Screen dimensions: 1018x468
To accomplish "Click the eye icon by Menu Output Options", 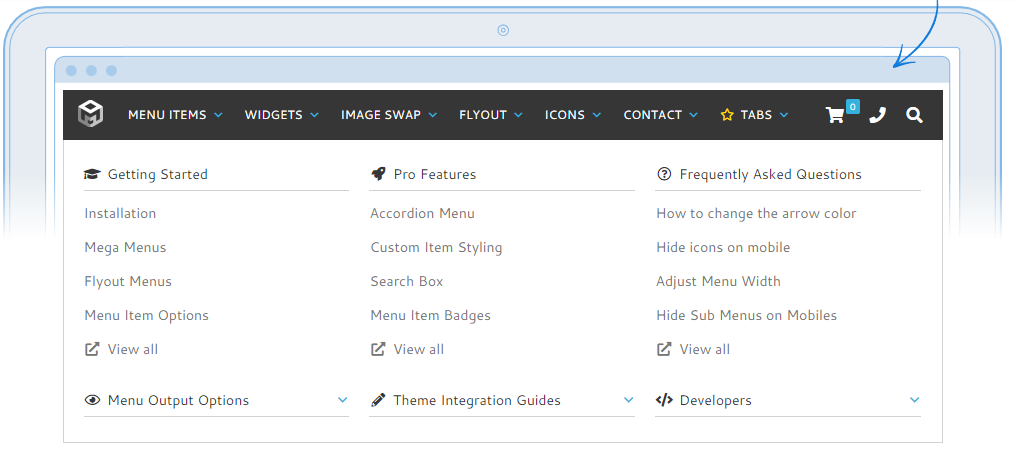I will 92,400.
